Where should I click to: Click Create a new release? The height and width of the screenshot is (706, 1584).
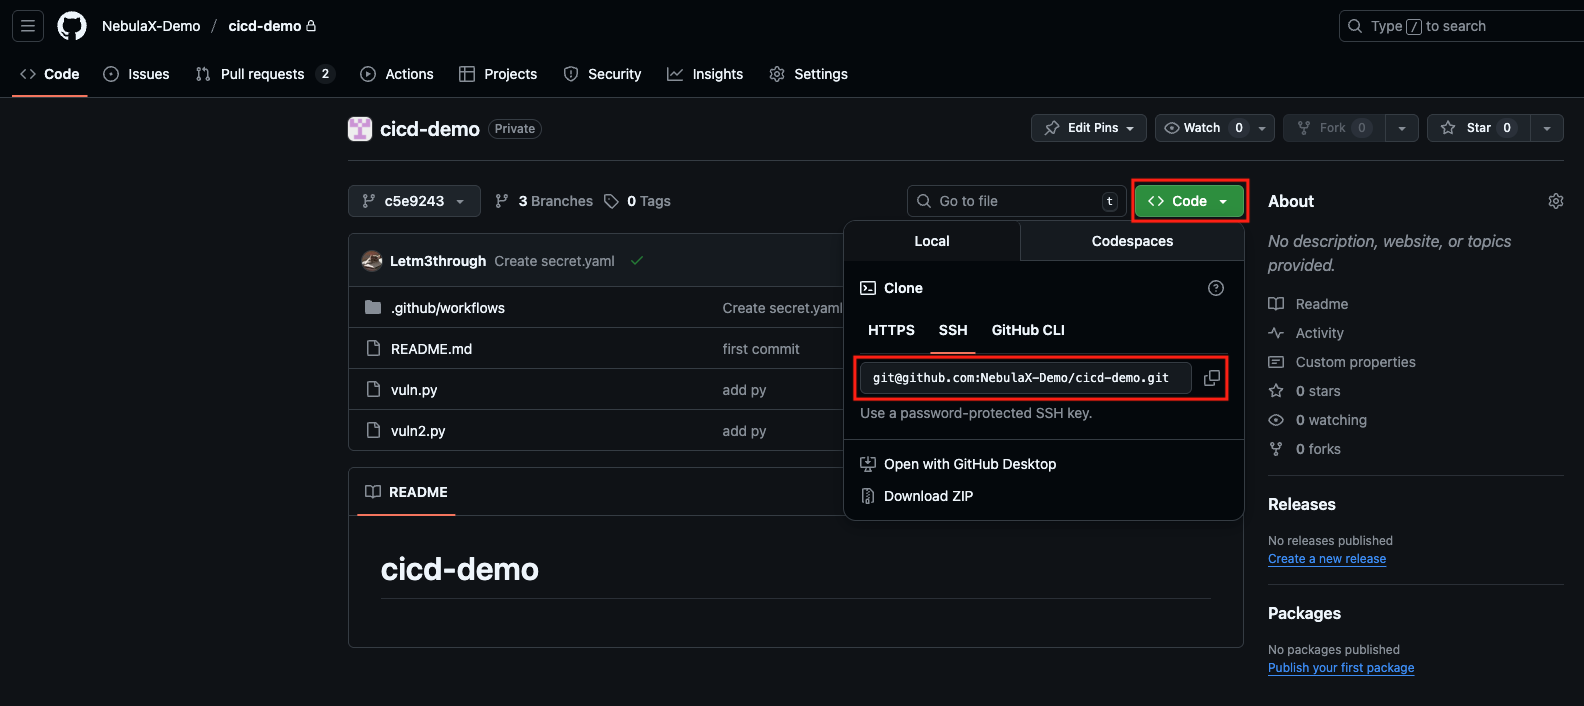tap(1327, 559)
